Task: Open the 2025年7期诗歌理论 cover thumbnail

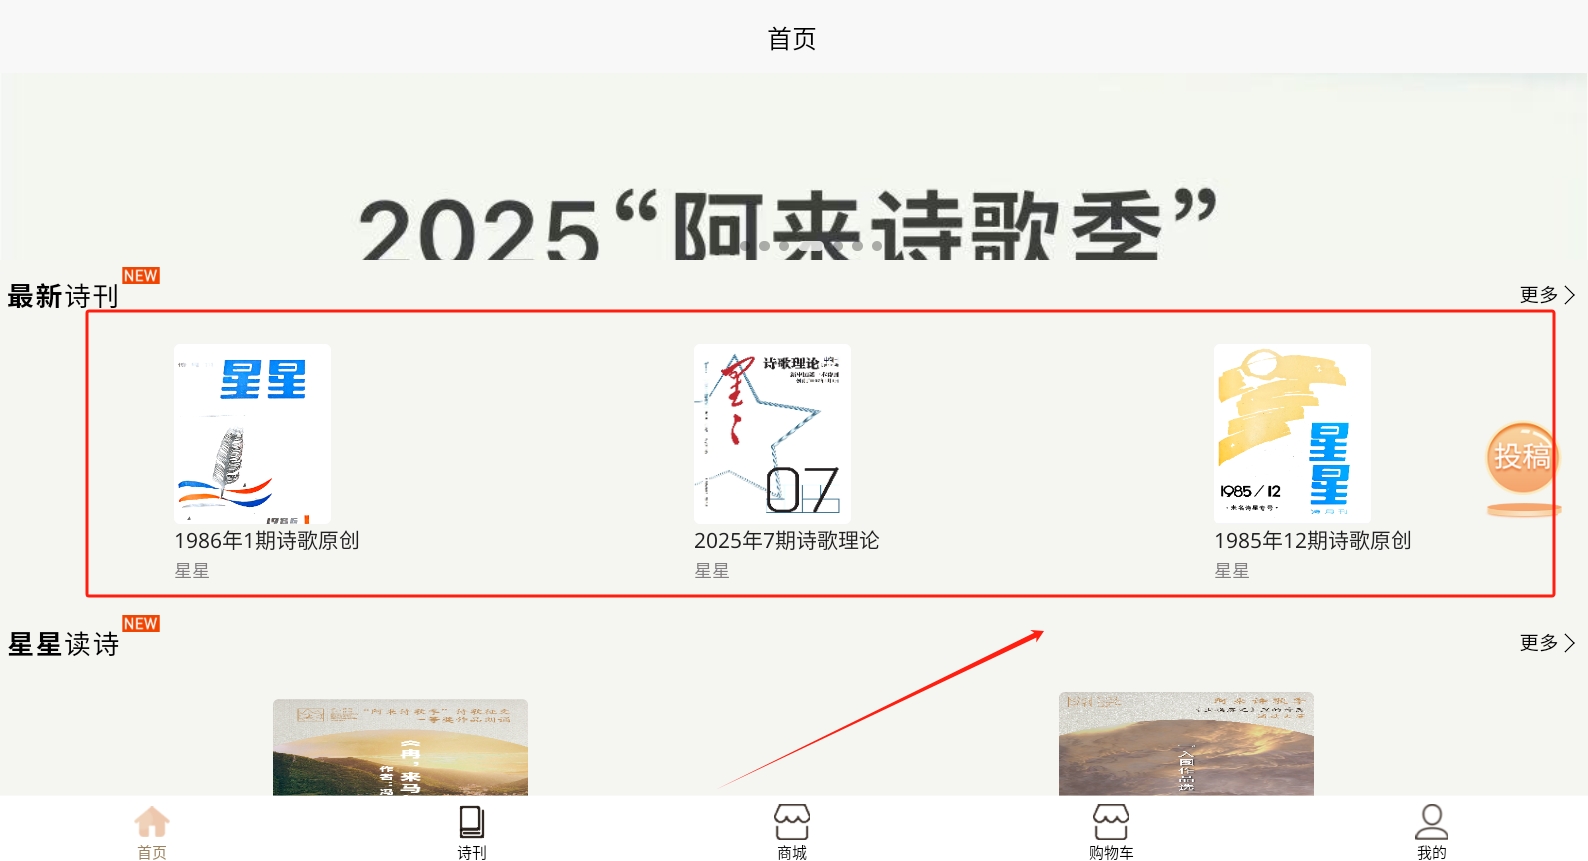Action: [772, 434]
